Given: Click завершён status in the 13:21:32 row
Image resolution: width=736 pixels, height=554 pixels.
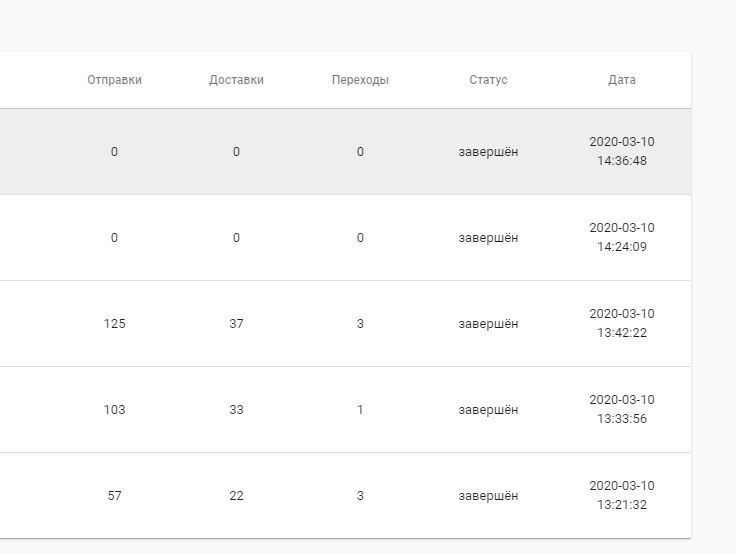Looking at the screenshot, I should pos(488,495).
